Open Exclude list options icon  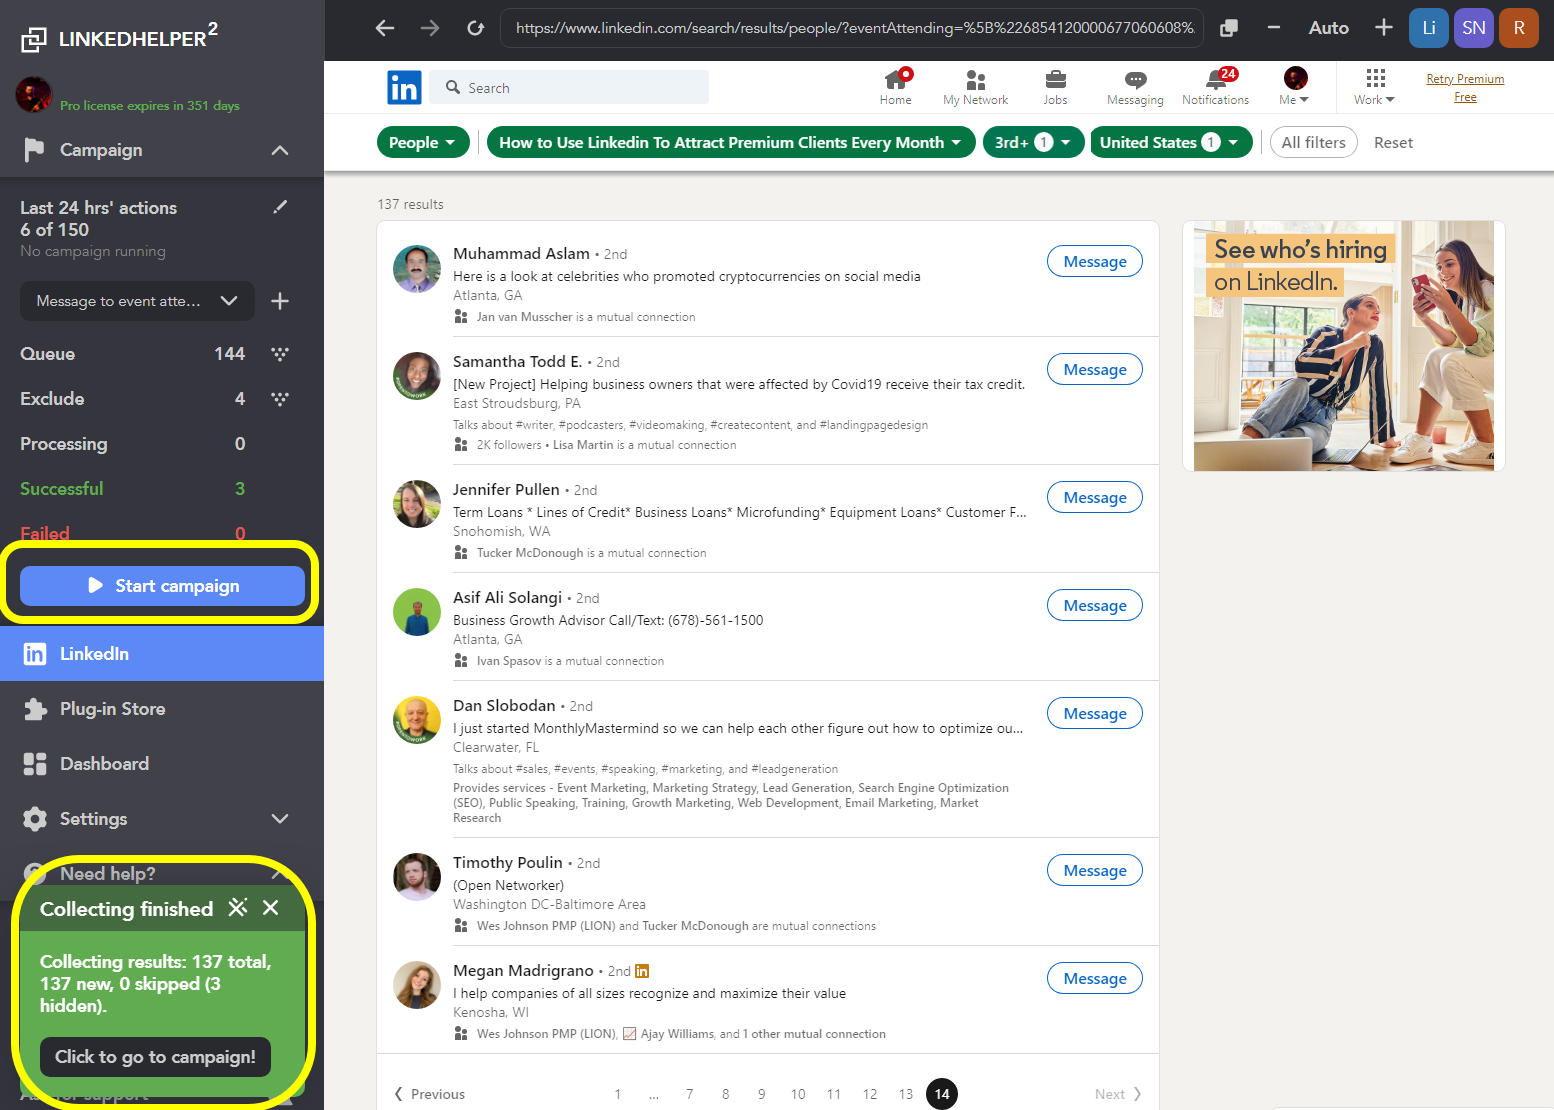(x=280, y=399)
